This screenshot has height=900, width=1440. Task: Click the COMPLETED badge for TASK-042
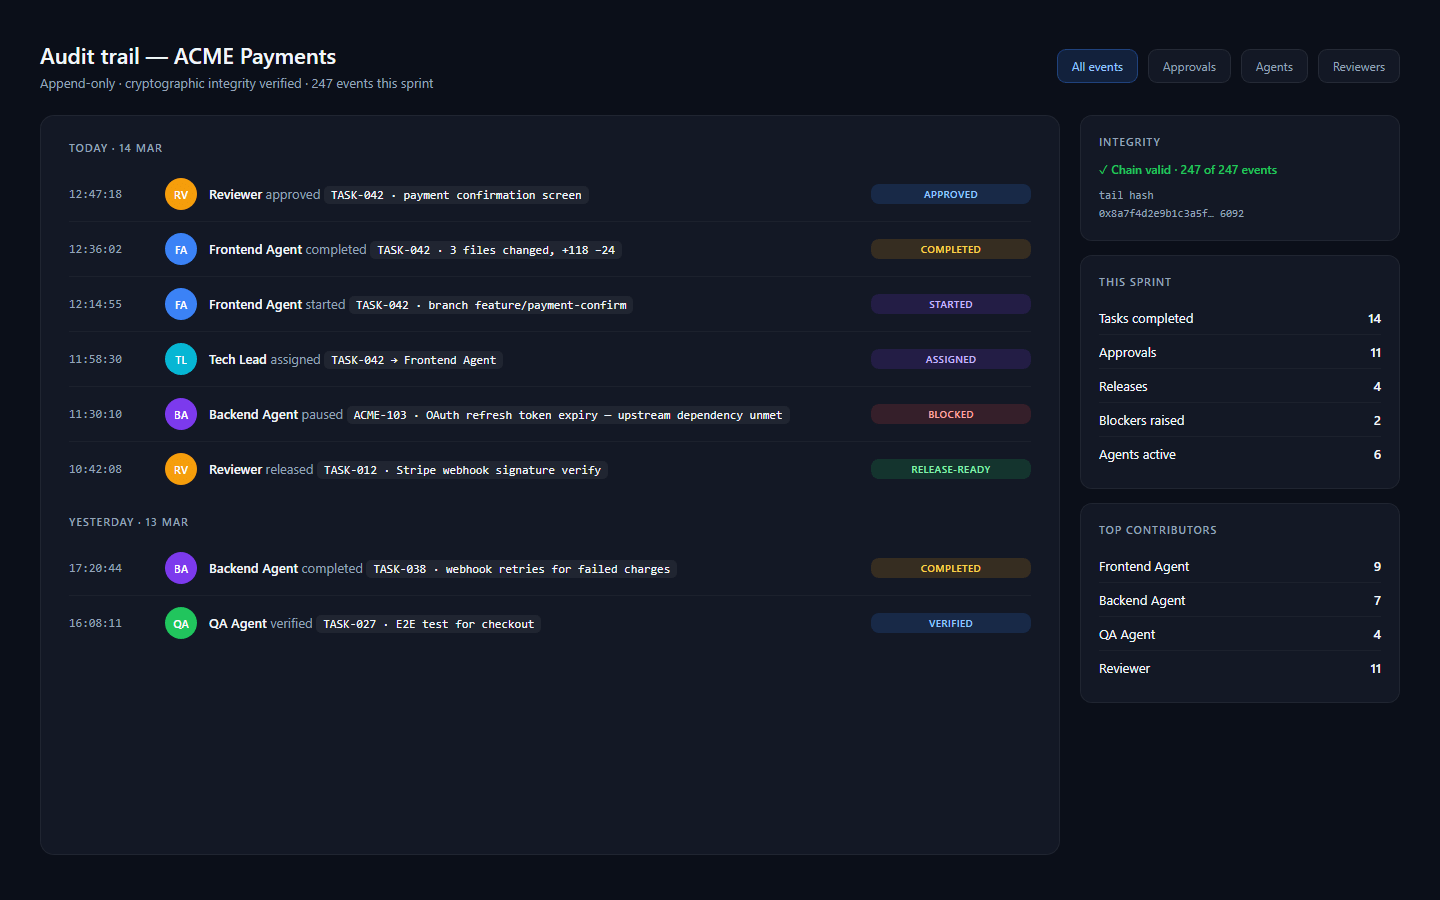click(x=950, y=249)
